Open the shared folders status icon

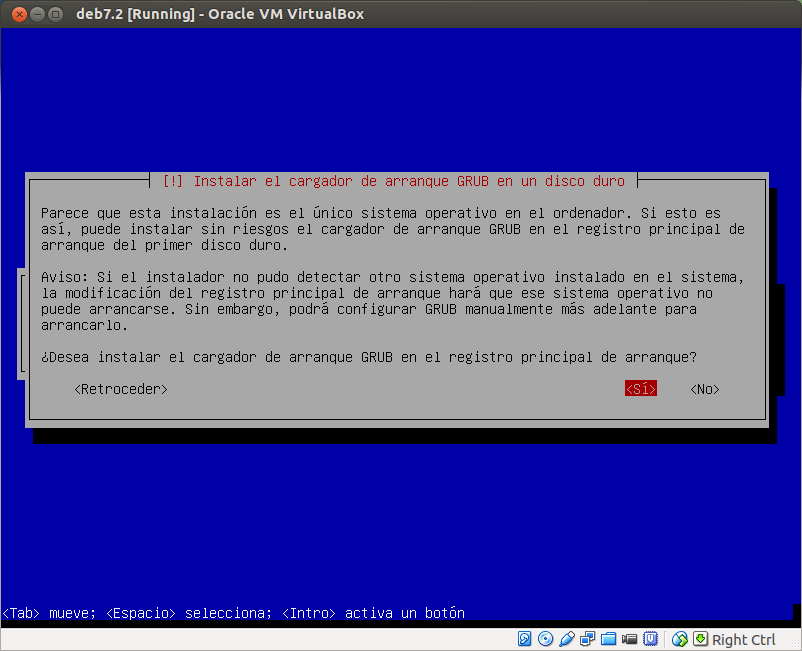coord(609,639)
